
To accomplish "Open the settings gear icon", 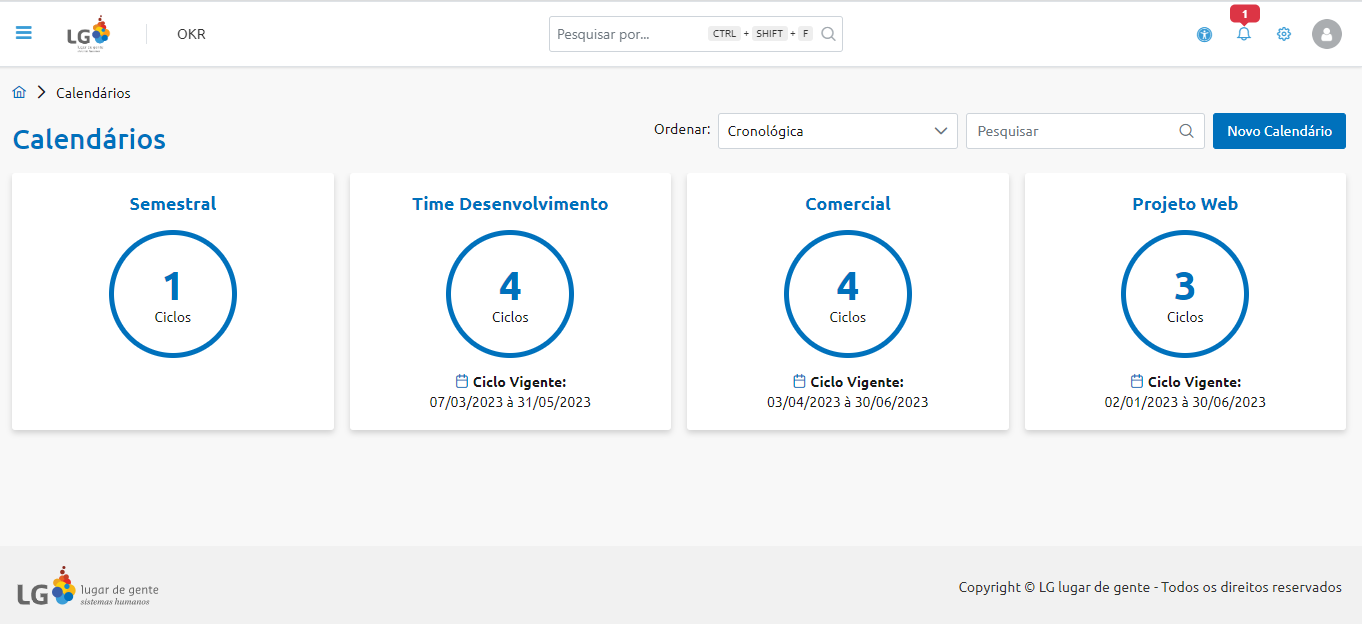I will (x=1284, y=34).
